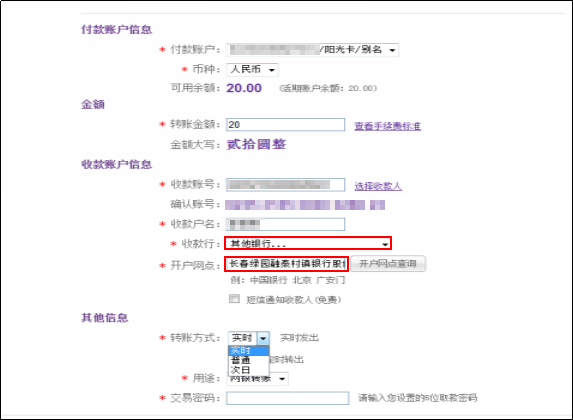Screen dimensions: 573x420
Task: Click the arrow icon of 币种 dropdown
Action: (x=272, y=70)
